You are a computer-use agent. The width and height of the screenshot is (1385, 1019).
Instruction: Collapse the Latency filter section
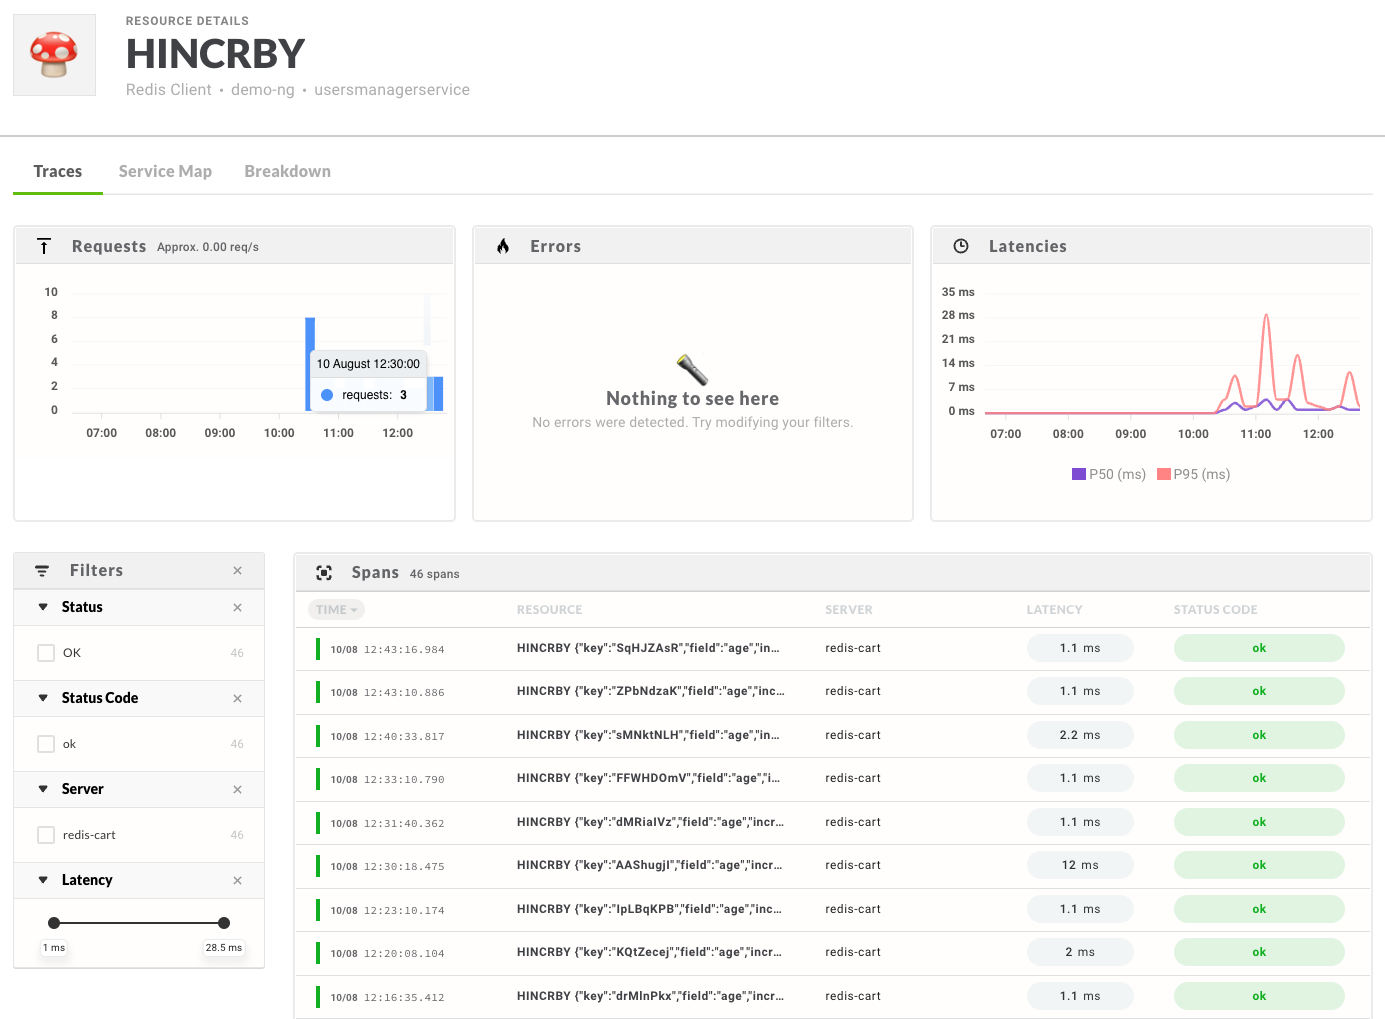[x=42, y=880]
